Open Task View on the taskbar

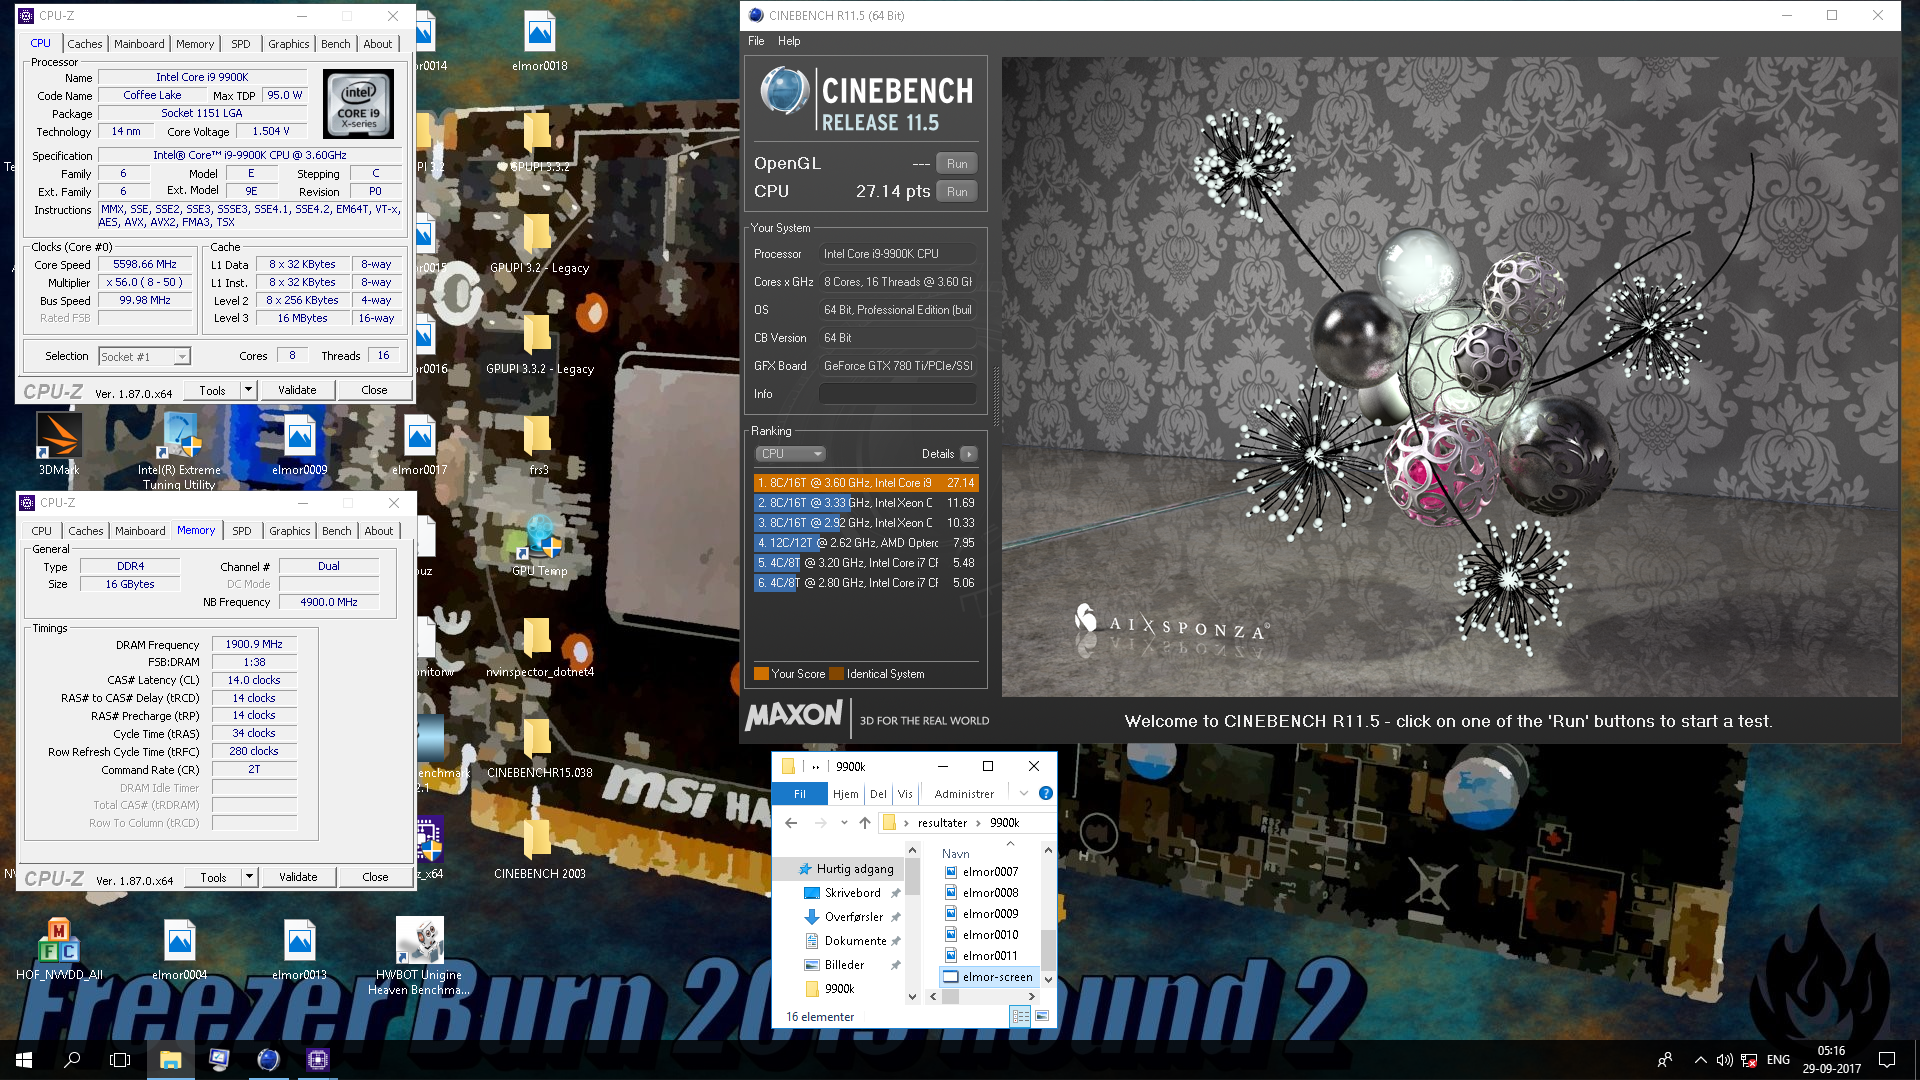pyautogui.click(x=120, y=1059)
